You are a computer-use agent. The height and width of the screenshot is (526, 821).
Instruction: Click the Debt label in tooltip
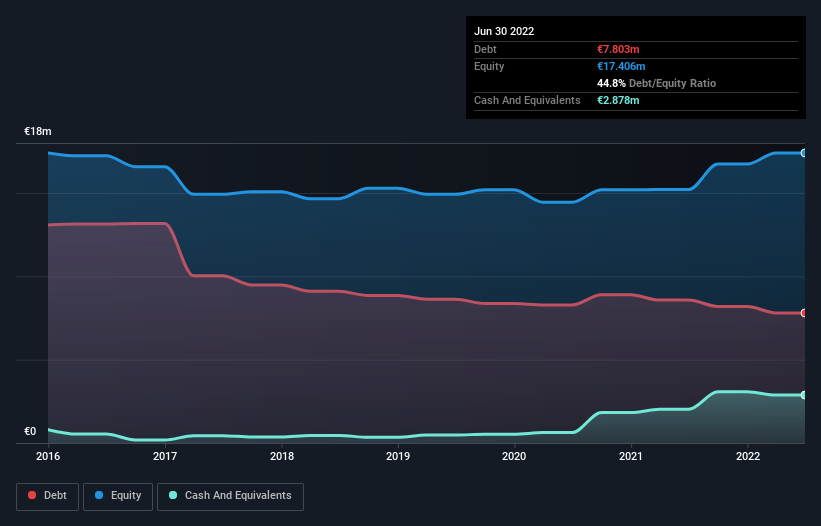485,49
